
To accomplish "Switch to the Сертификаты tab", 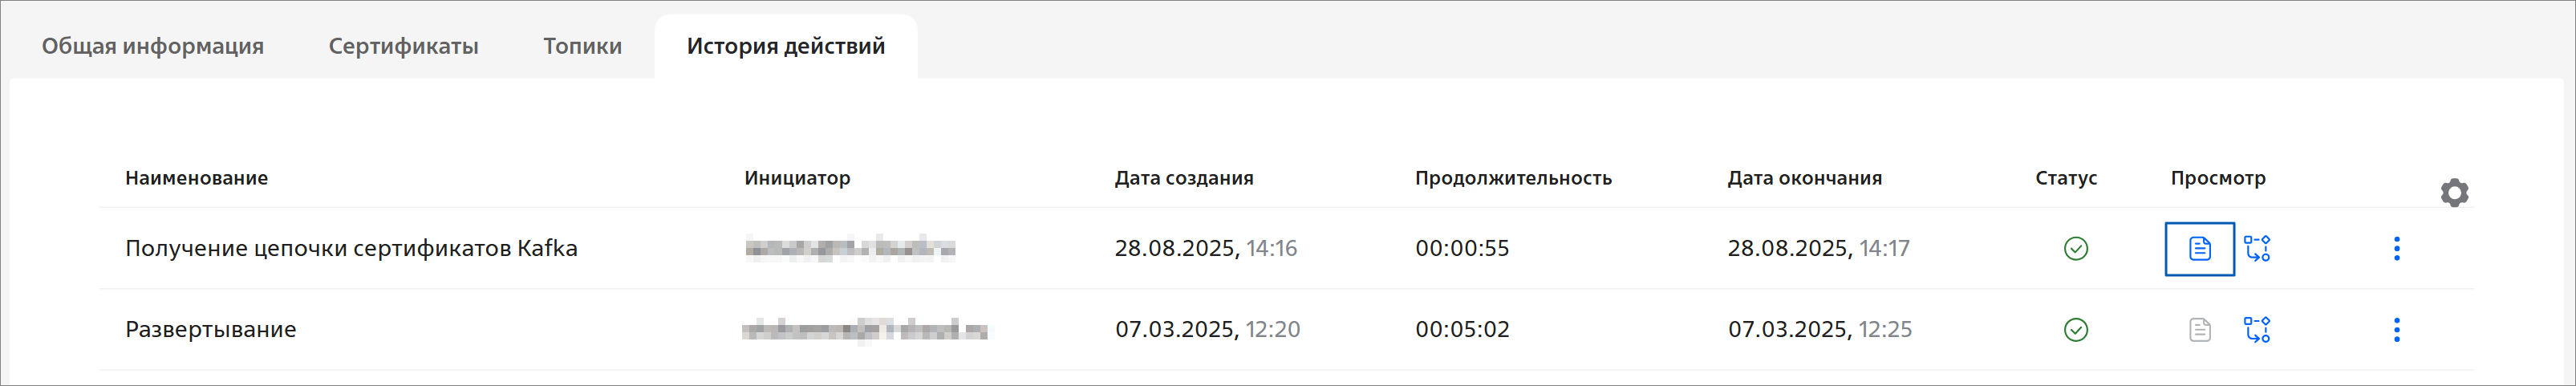I will click(404, 46).
